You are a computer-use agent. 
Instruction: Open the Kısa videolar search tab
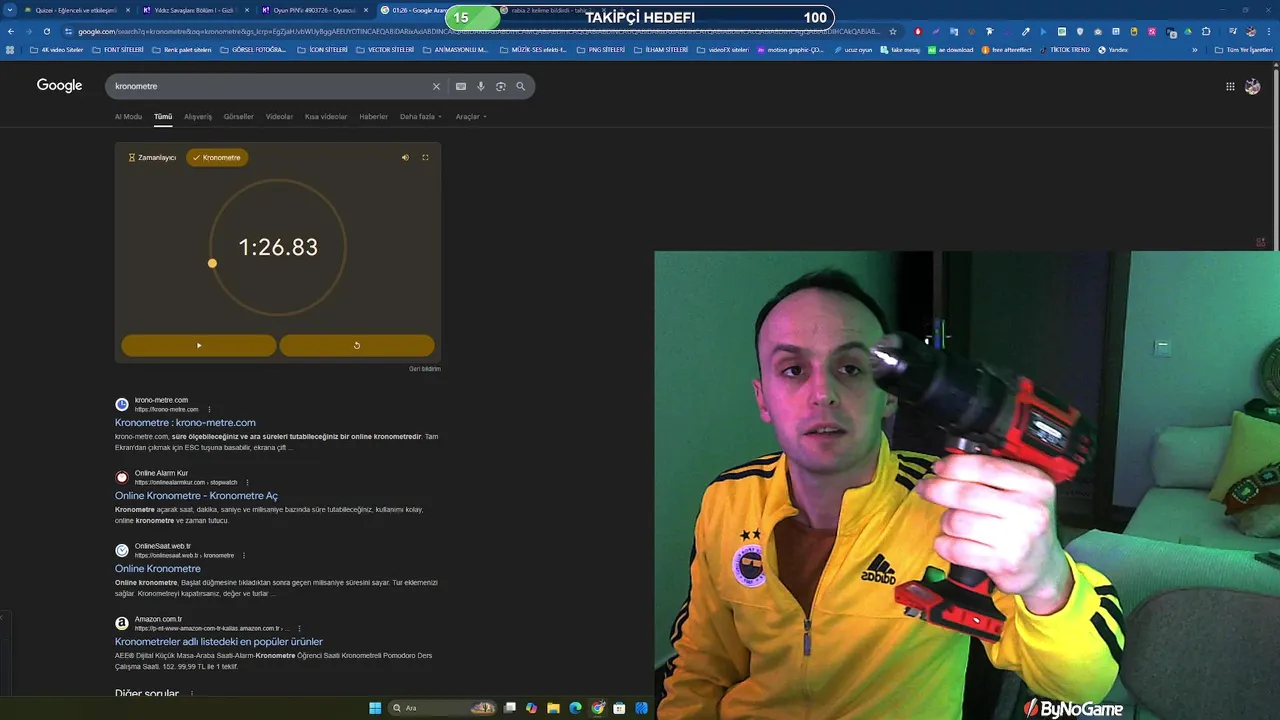(326, 116)
